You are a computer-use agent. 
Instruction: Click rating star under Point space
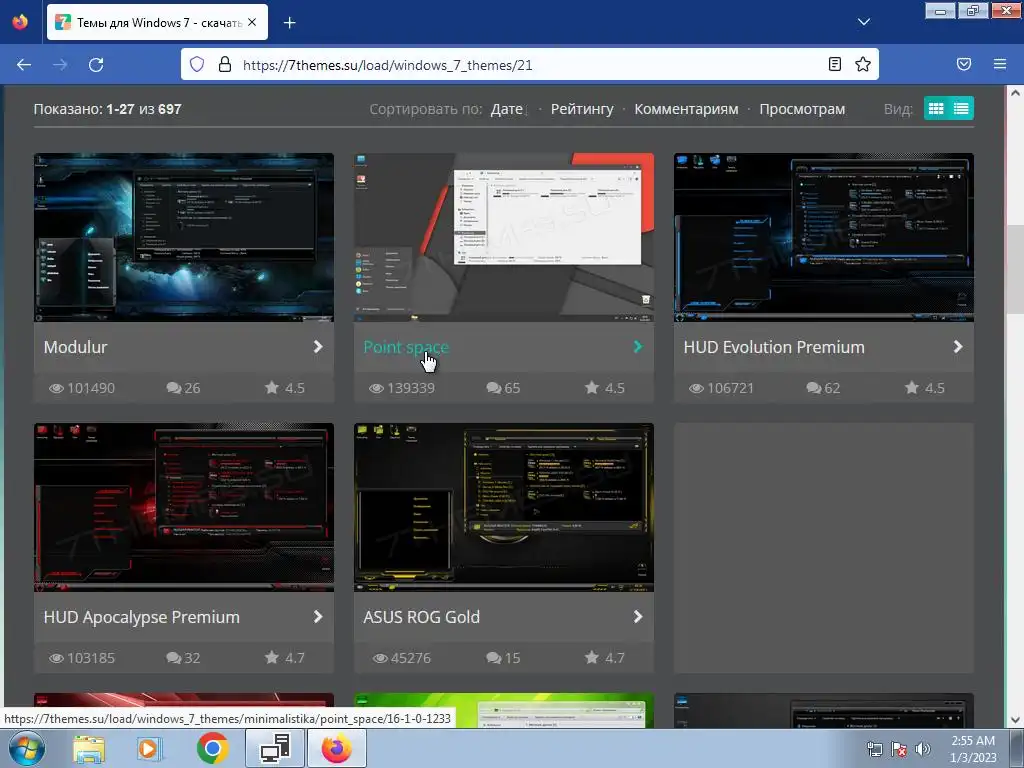(592, 387)
